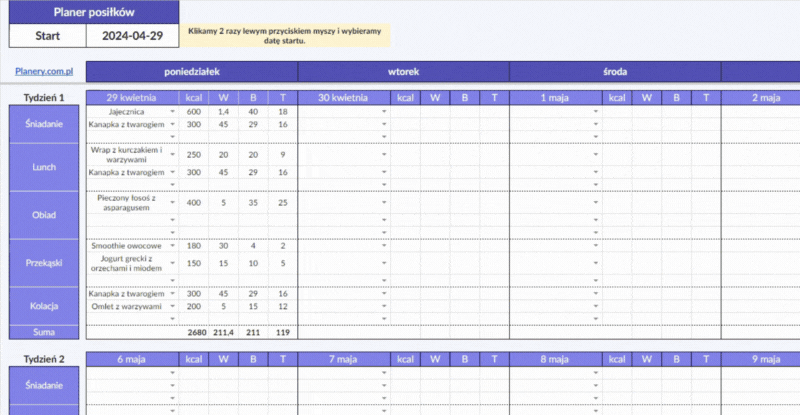
Task: Open dropdown arrow next to Smoothie owocowe
Action: point(172,246)
